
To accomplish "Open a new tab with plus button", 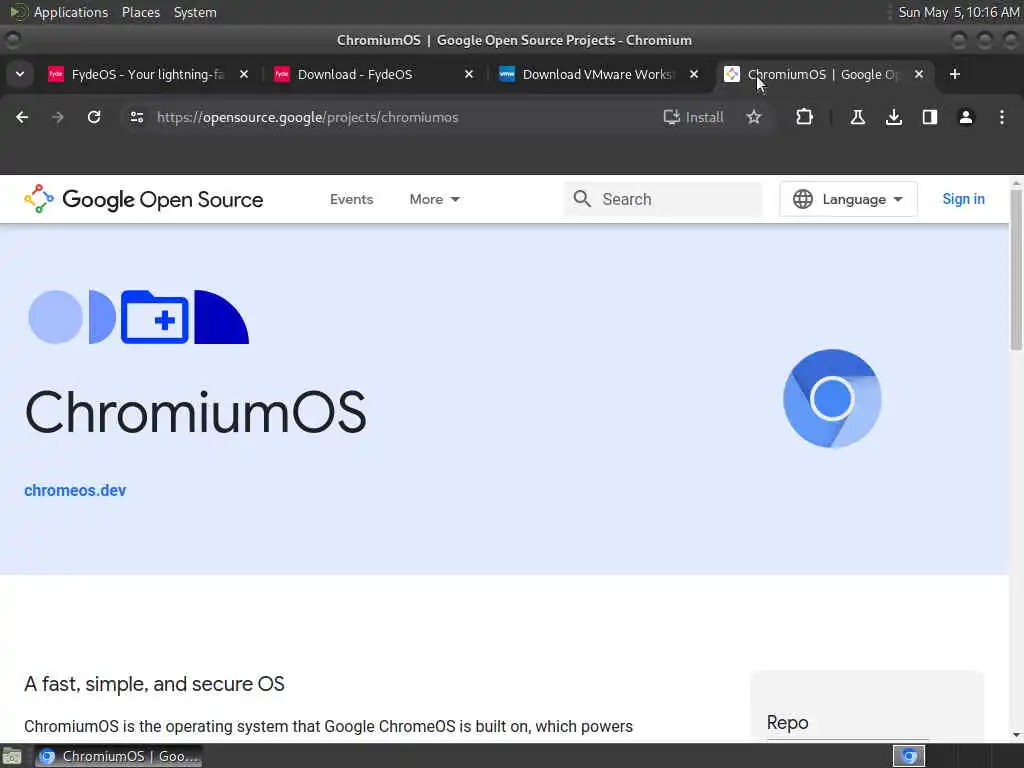I will click(x=955, y=74).
